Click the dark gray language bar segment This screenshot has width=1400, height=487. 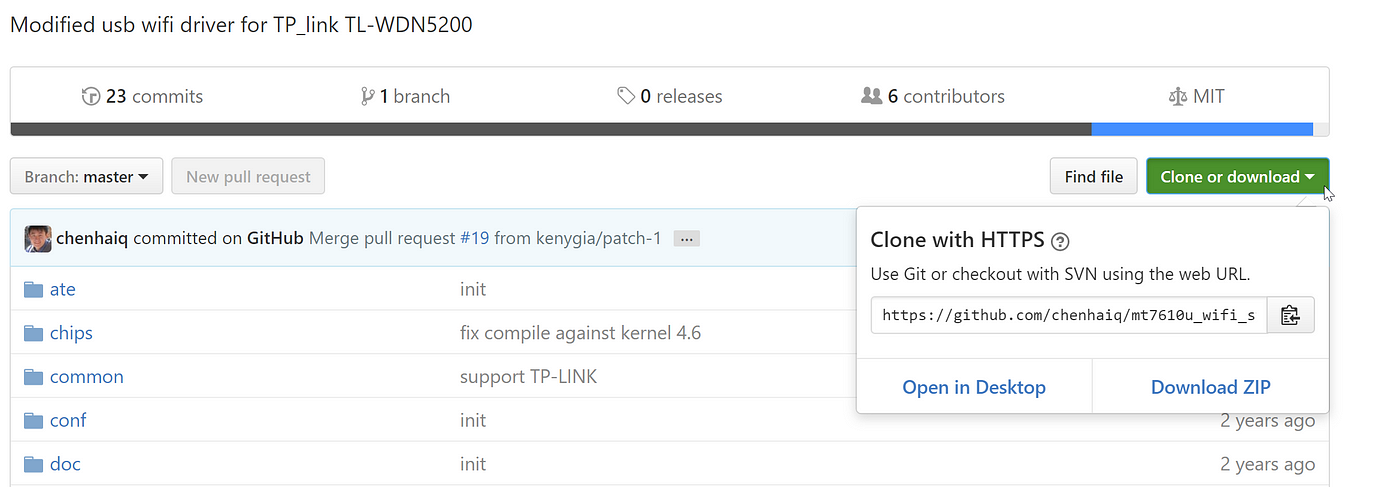tap(550, 129)
